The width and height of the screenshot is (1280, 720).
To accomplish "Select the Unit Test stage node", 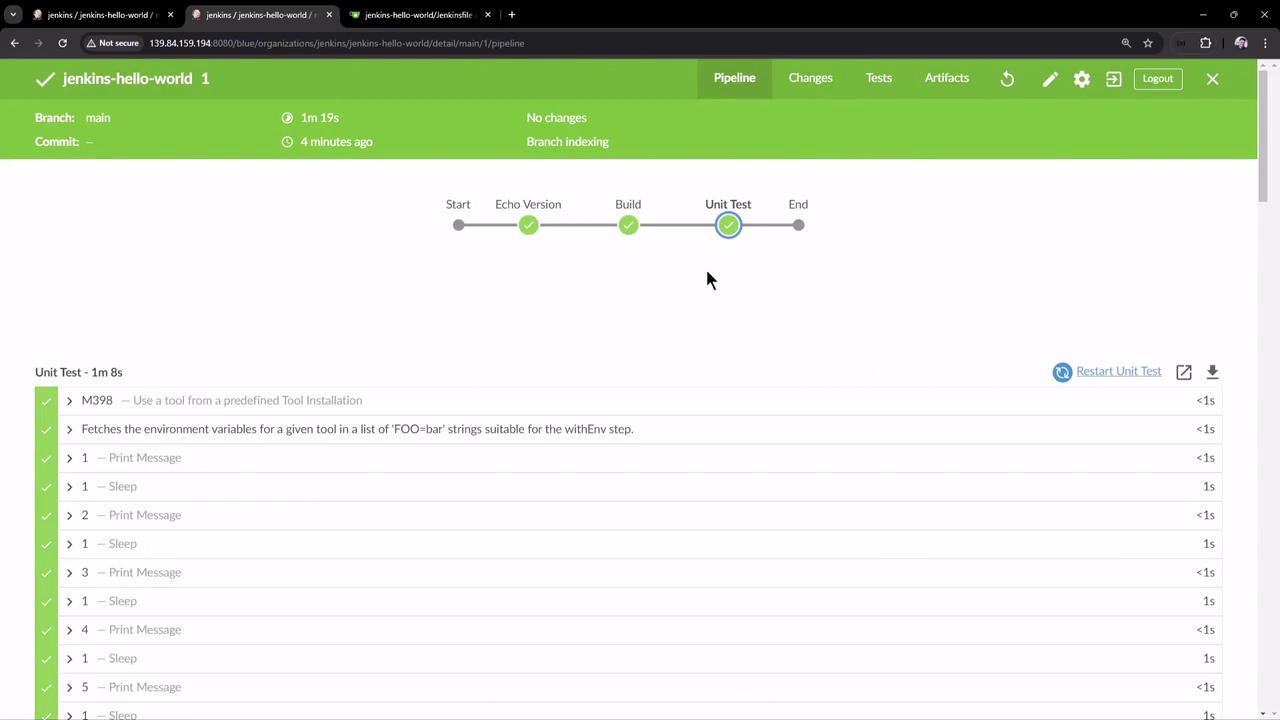I will (728, 225).
